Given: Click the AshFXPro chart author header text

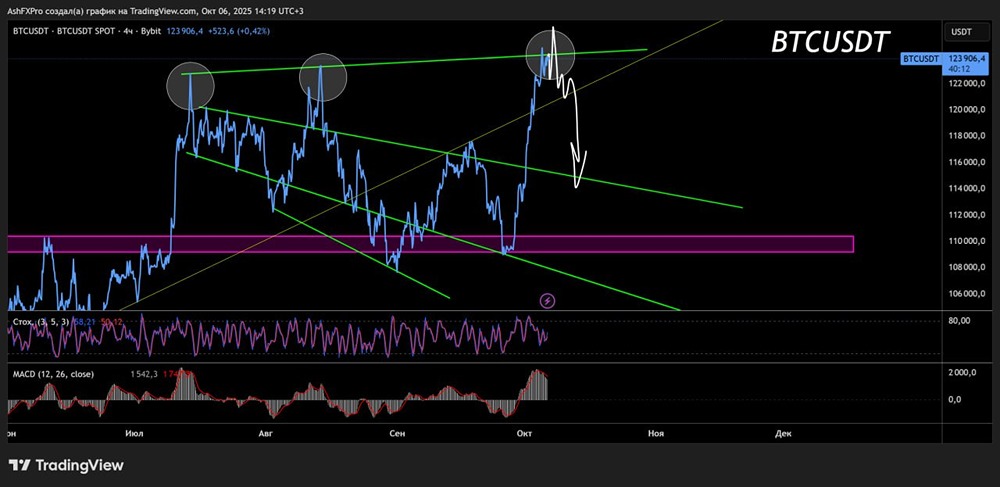Looking at the screenshot, I should pos(156,10).
